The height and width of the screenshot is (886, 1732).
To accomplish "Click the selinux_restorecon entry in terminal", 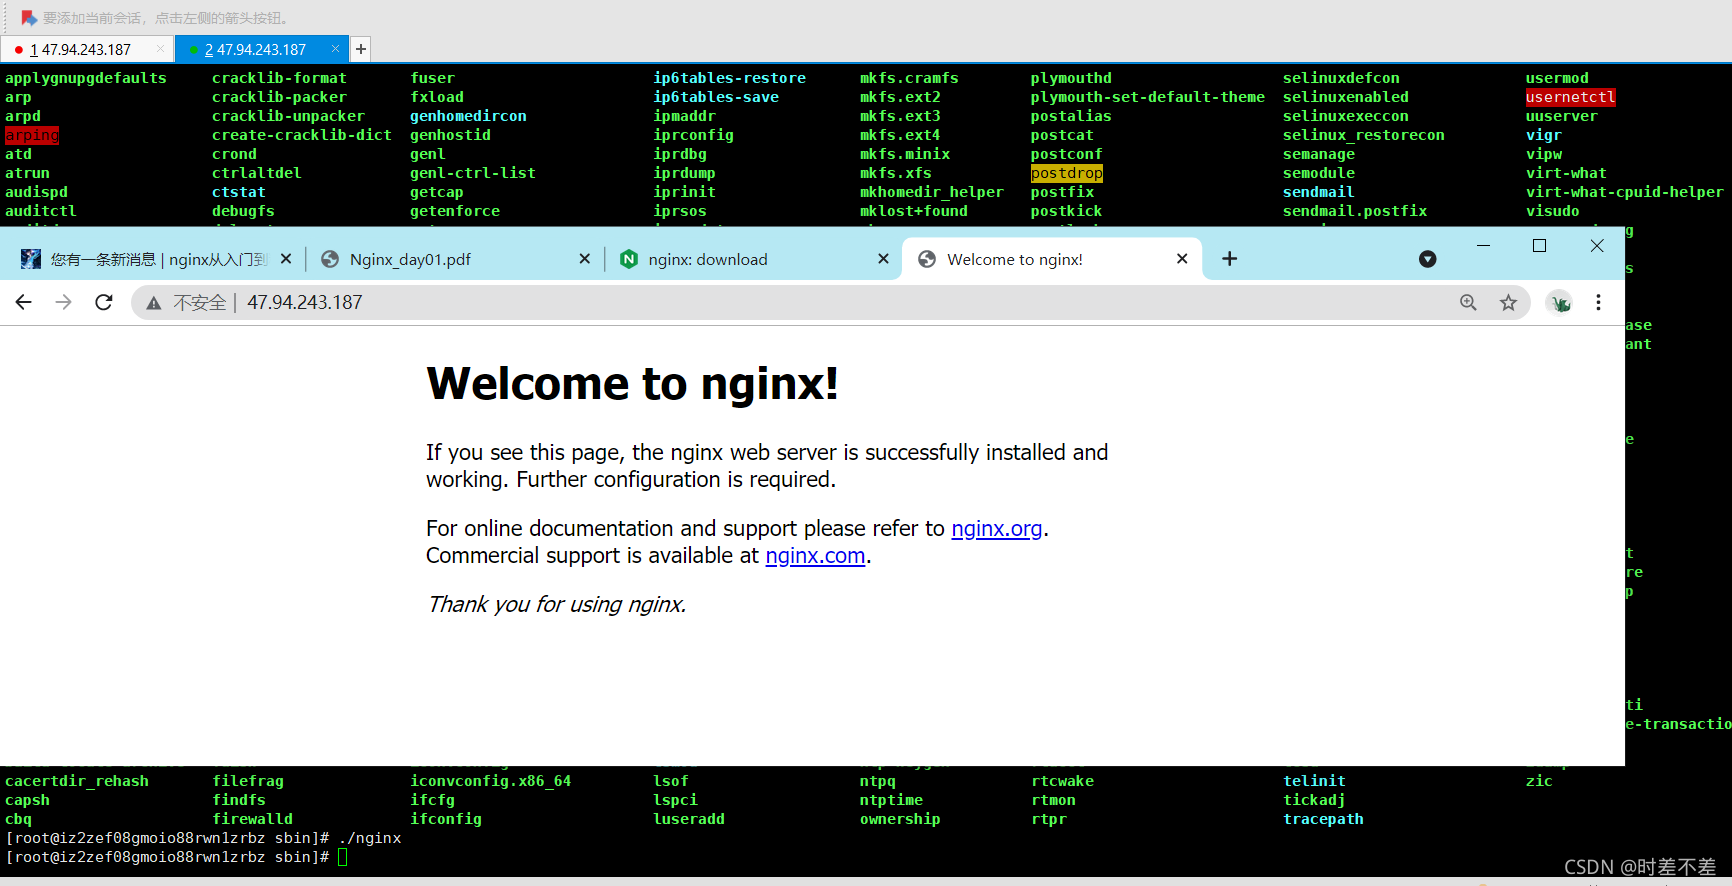I will click(1363, 135).
